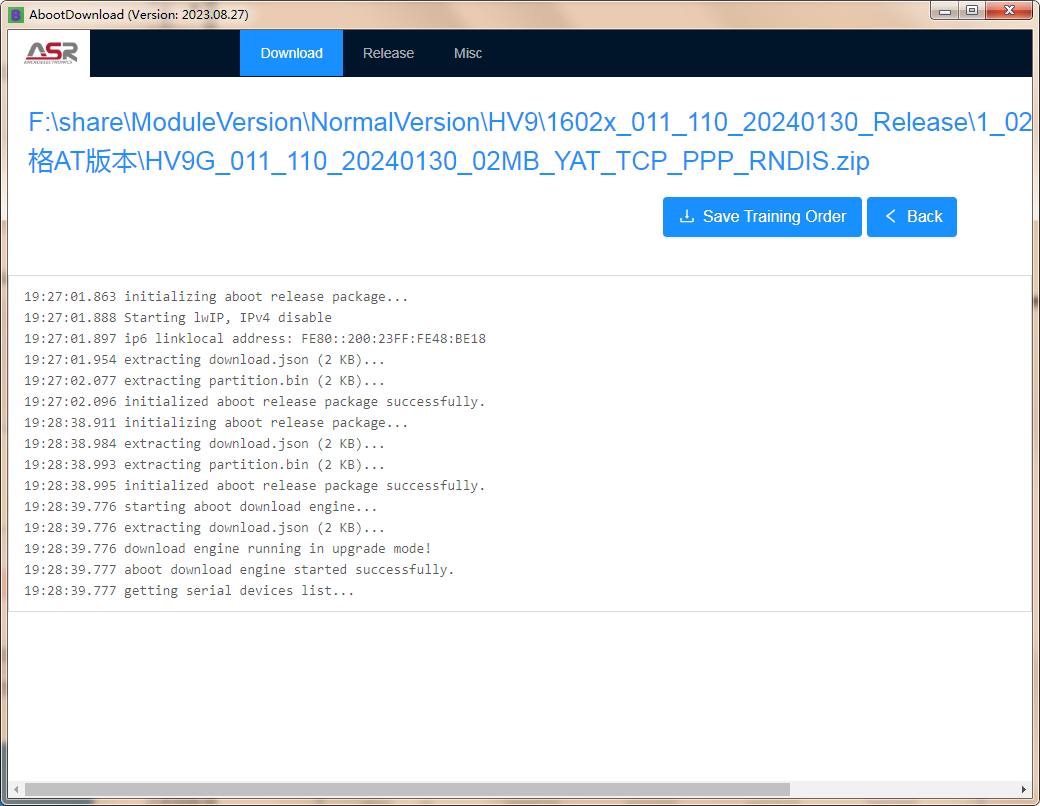Click the AbootDownload app icon in title bar
This screenshot has height=806, width=1040.
(x=16, y=14)
